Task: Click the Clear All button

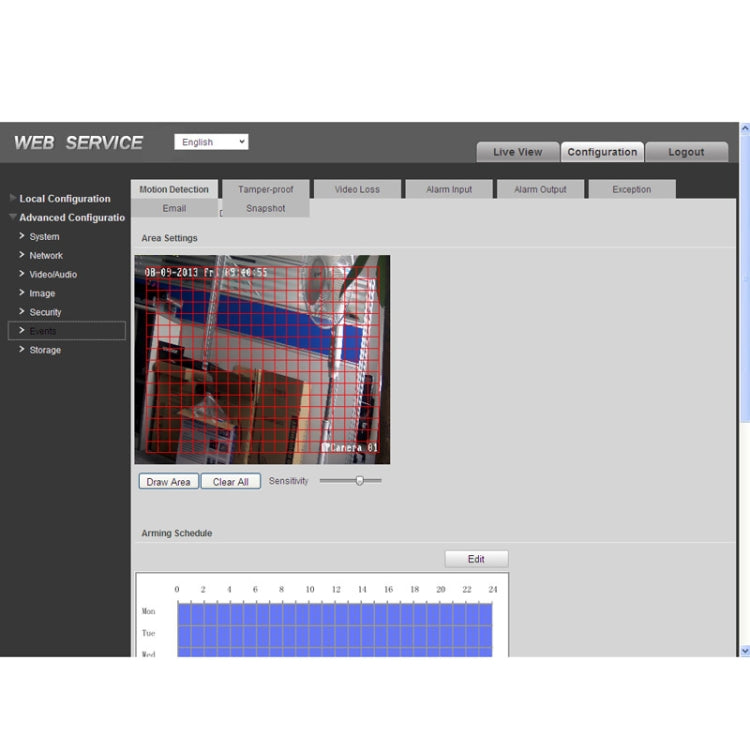Action: [x=231, y=482]
